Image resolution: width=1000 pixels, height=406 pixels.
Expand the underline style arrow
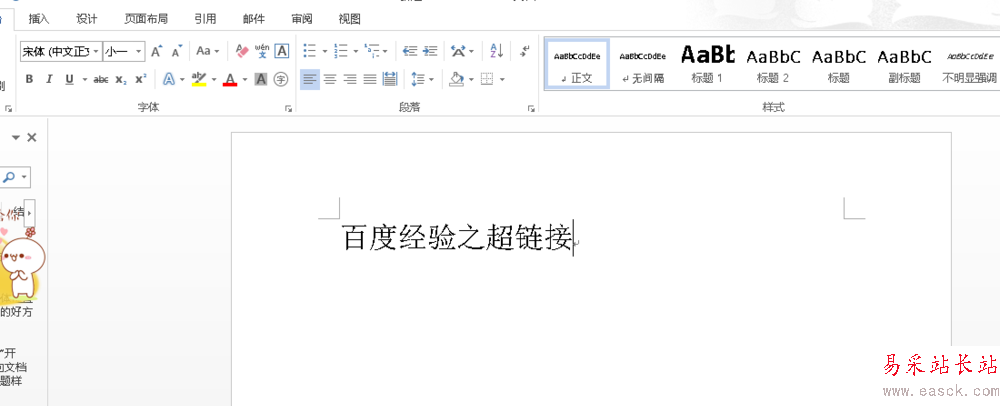(84, 79)
